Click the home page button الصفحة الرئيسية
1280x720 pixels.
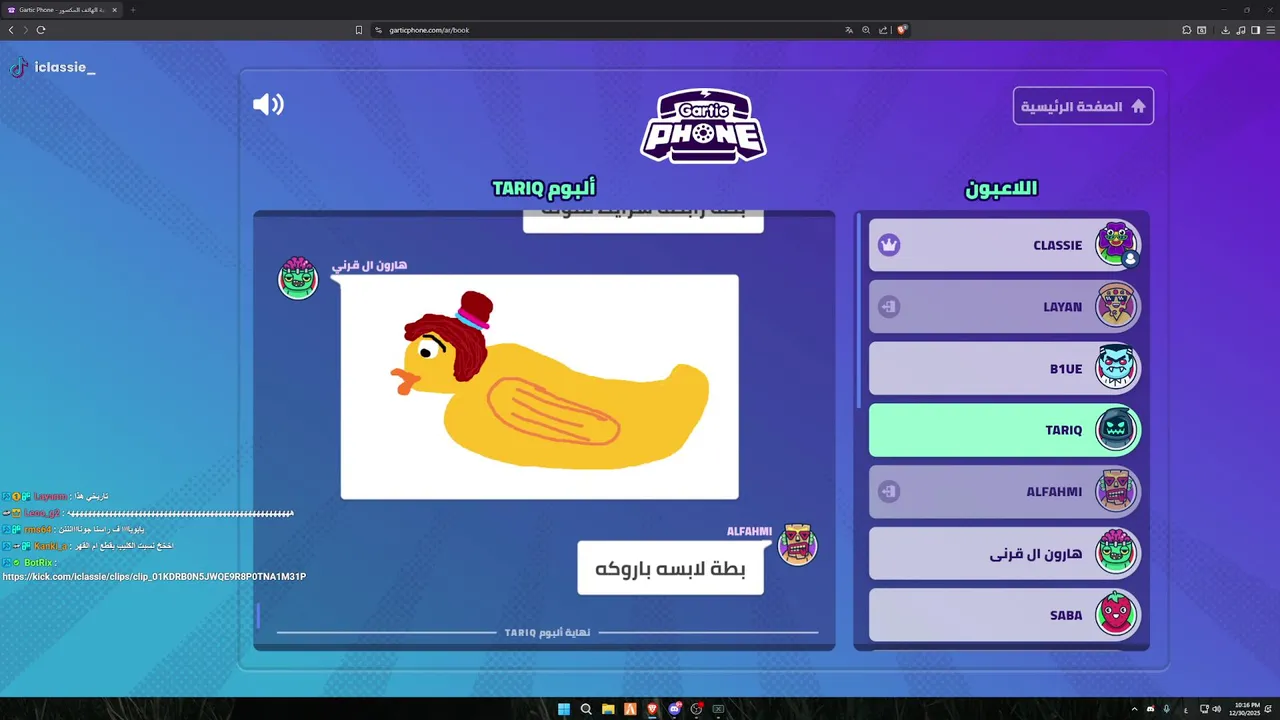(x=1083, y=106)
